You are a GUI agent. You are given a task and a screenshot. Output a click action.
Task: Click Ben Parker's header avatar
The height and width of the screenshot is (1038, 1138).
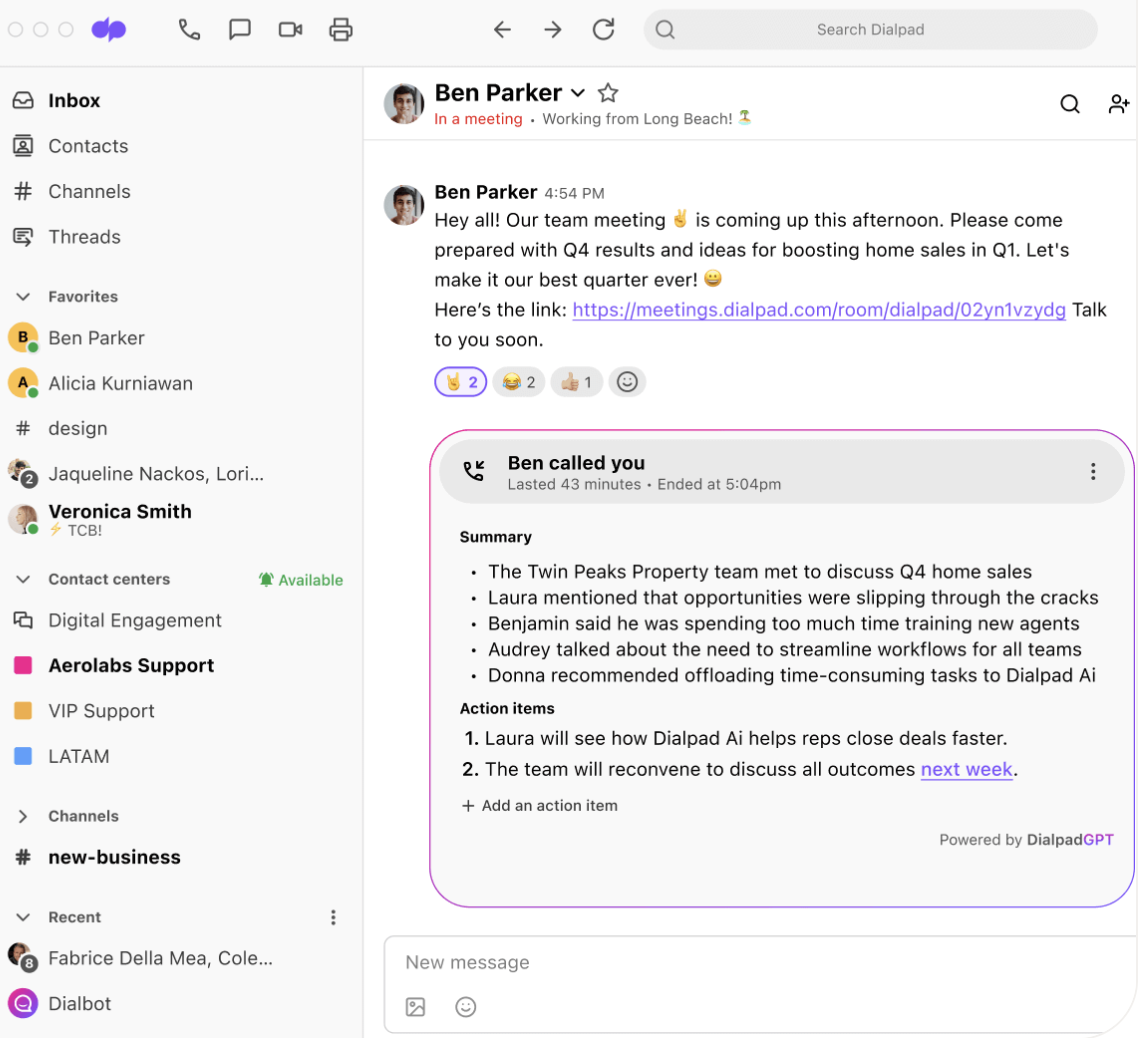[x=404, y=104]
